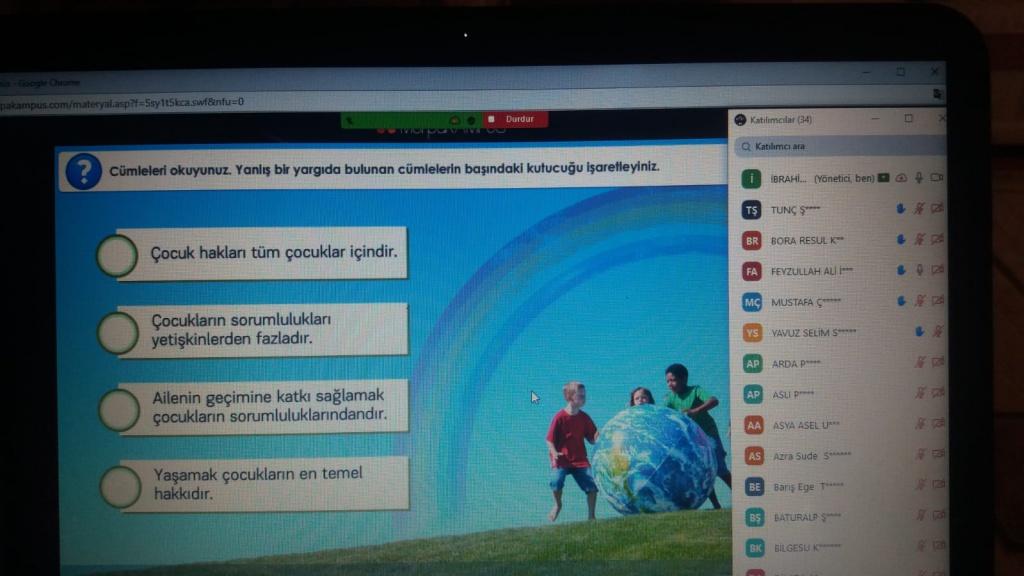Lower TUNÇ Ş's raised hand icon

pyautogui.click(x=901, y=209)
